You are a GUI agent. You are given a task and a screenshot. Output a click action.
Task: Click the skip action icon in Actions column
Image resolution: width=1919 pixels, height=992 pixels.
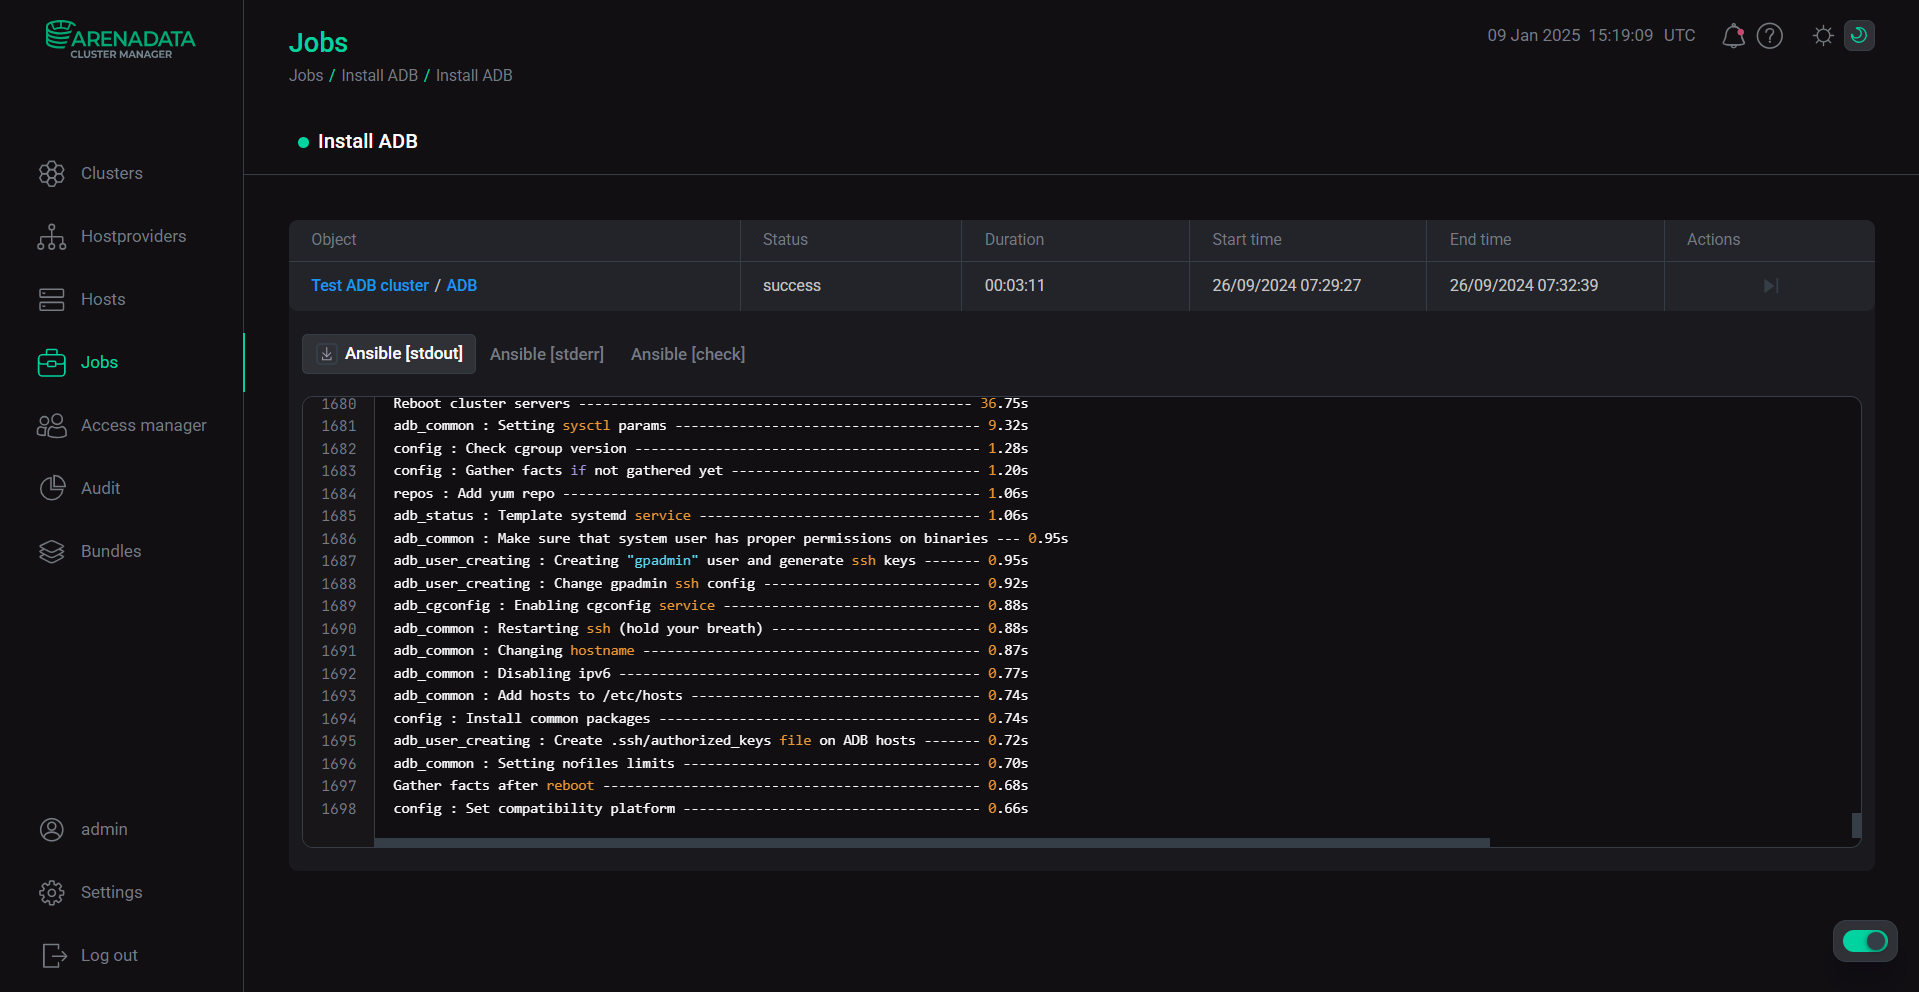point(1770,286)
